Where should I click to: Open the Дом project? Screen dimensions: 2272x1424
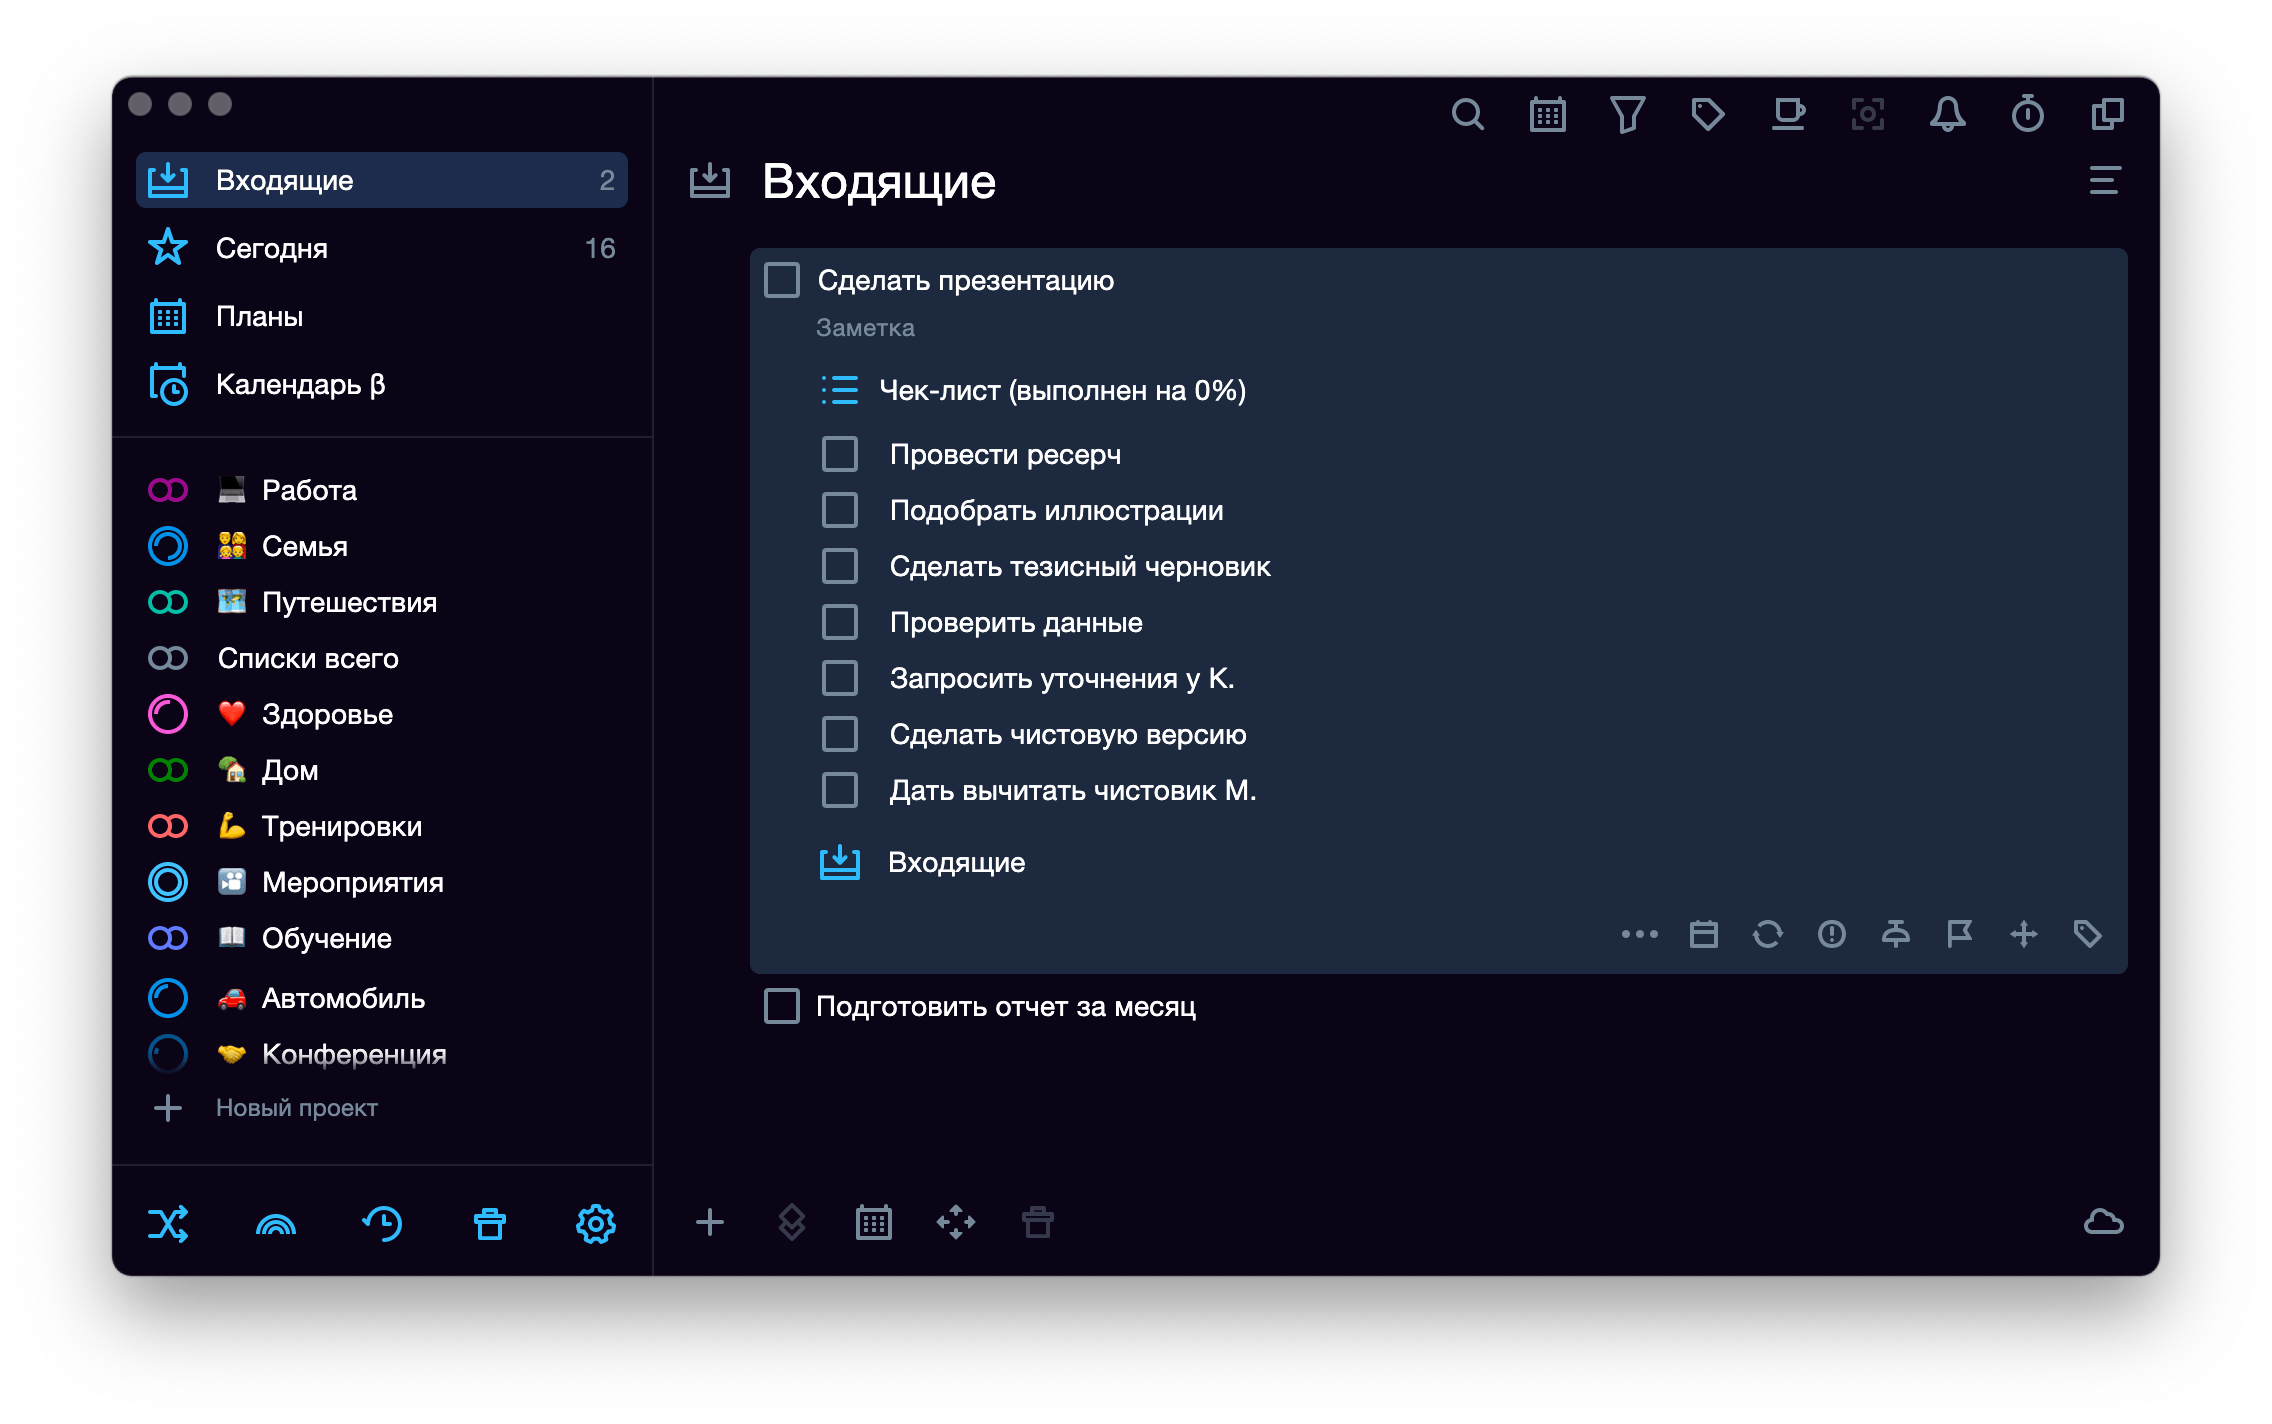point(382,770)
